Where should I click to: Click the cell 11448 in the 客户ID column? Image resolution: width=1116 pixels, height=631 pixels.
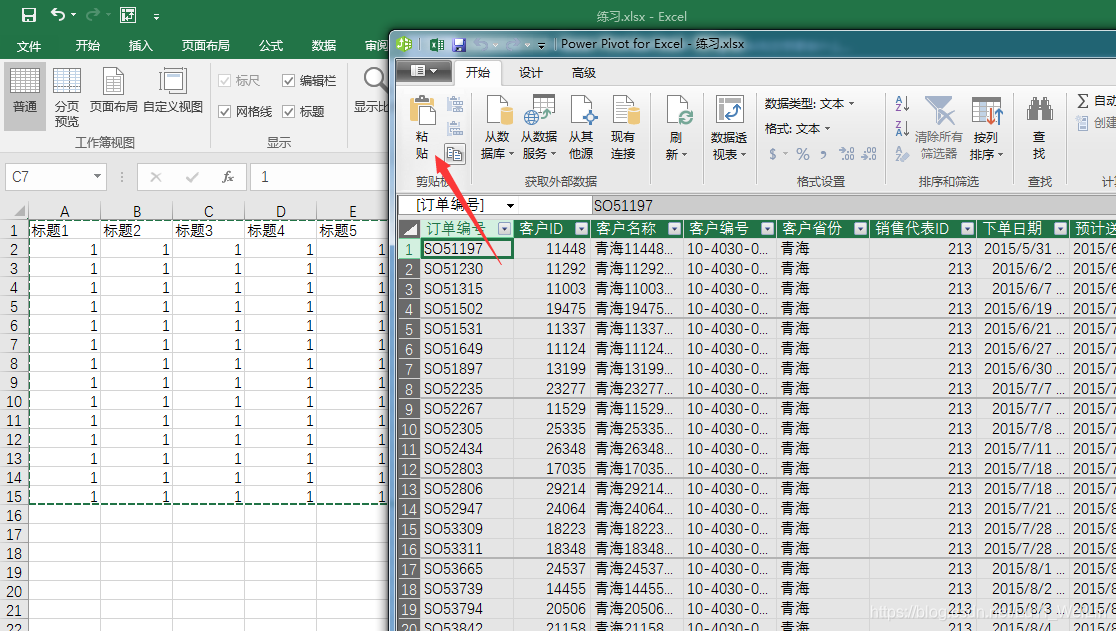point(552,249)
